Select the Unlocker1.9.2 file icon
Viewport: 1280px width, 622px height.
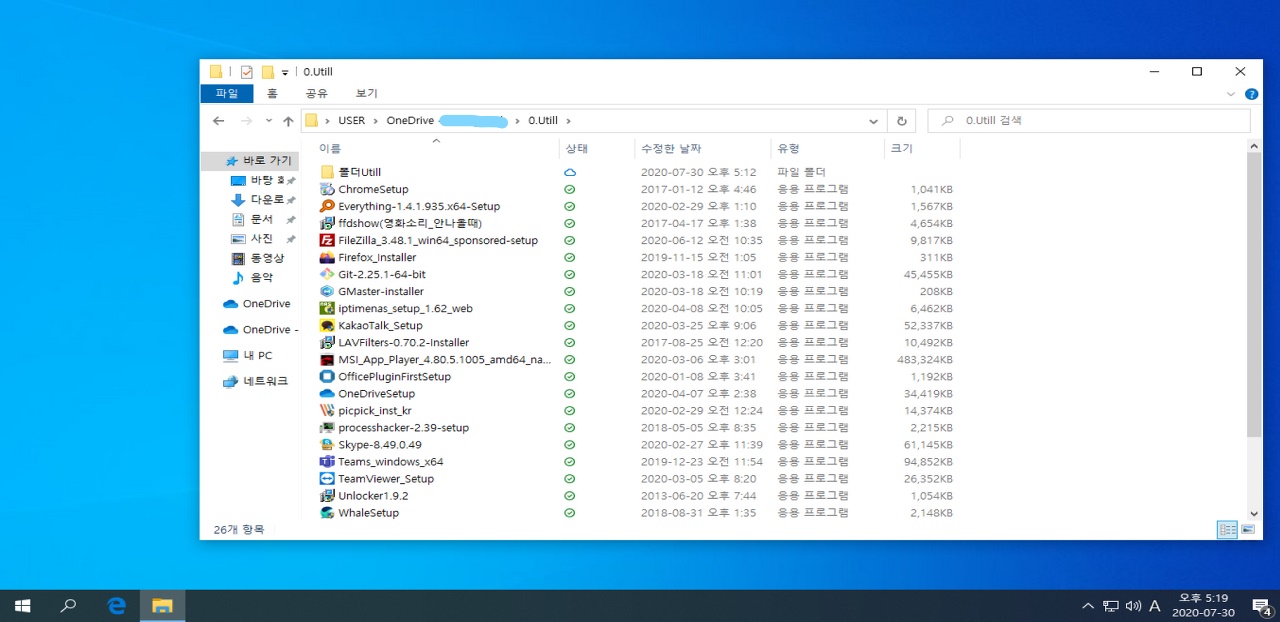327,495
